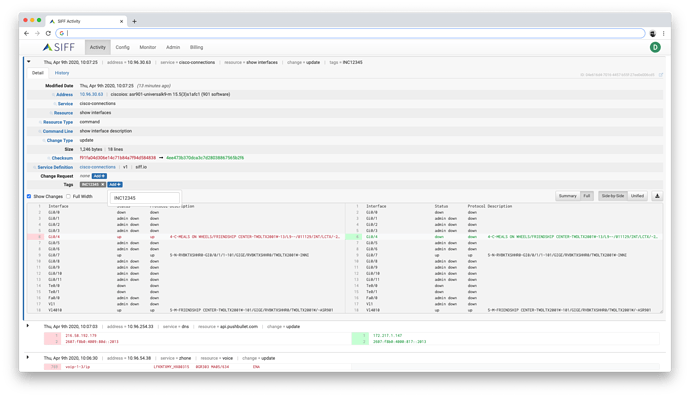Click the Command Line label
The width and height of the screenshot is (690, 396).
[58, 132]
